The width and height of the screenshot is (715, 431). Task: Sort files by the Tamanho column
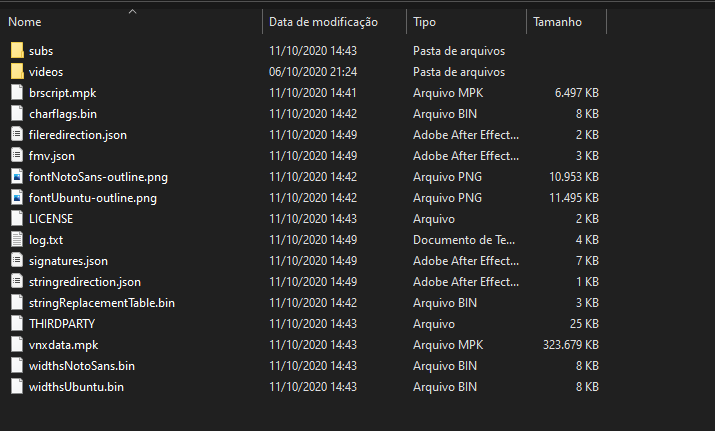[x=557, y=22]
